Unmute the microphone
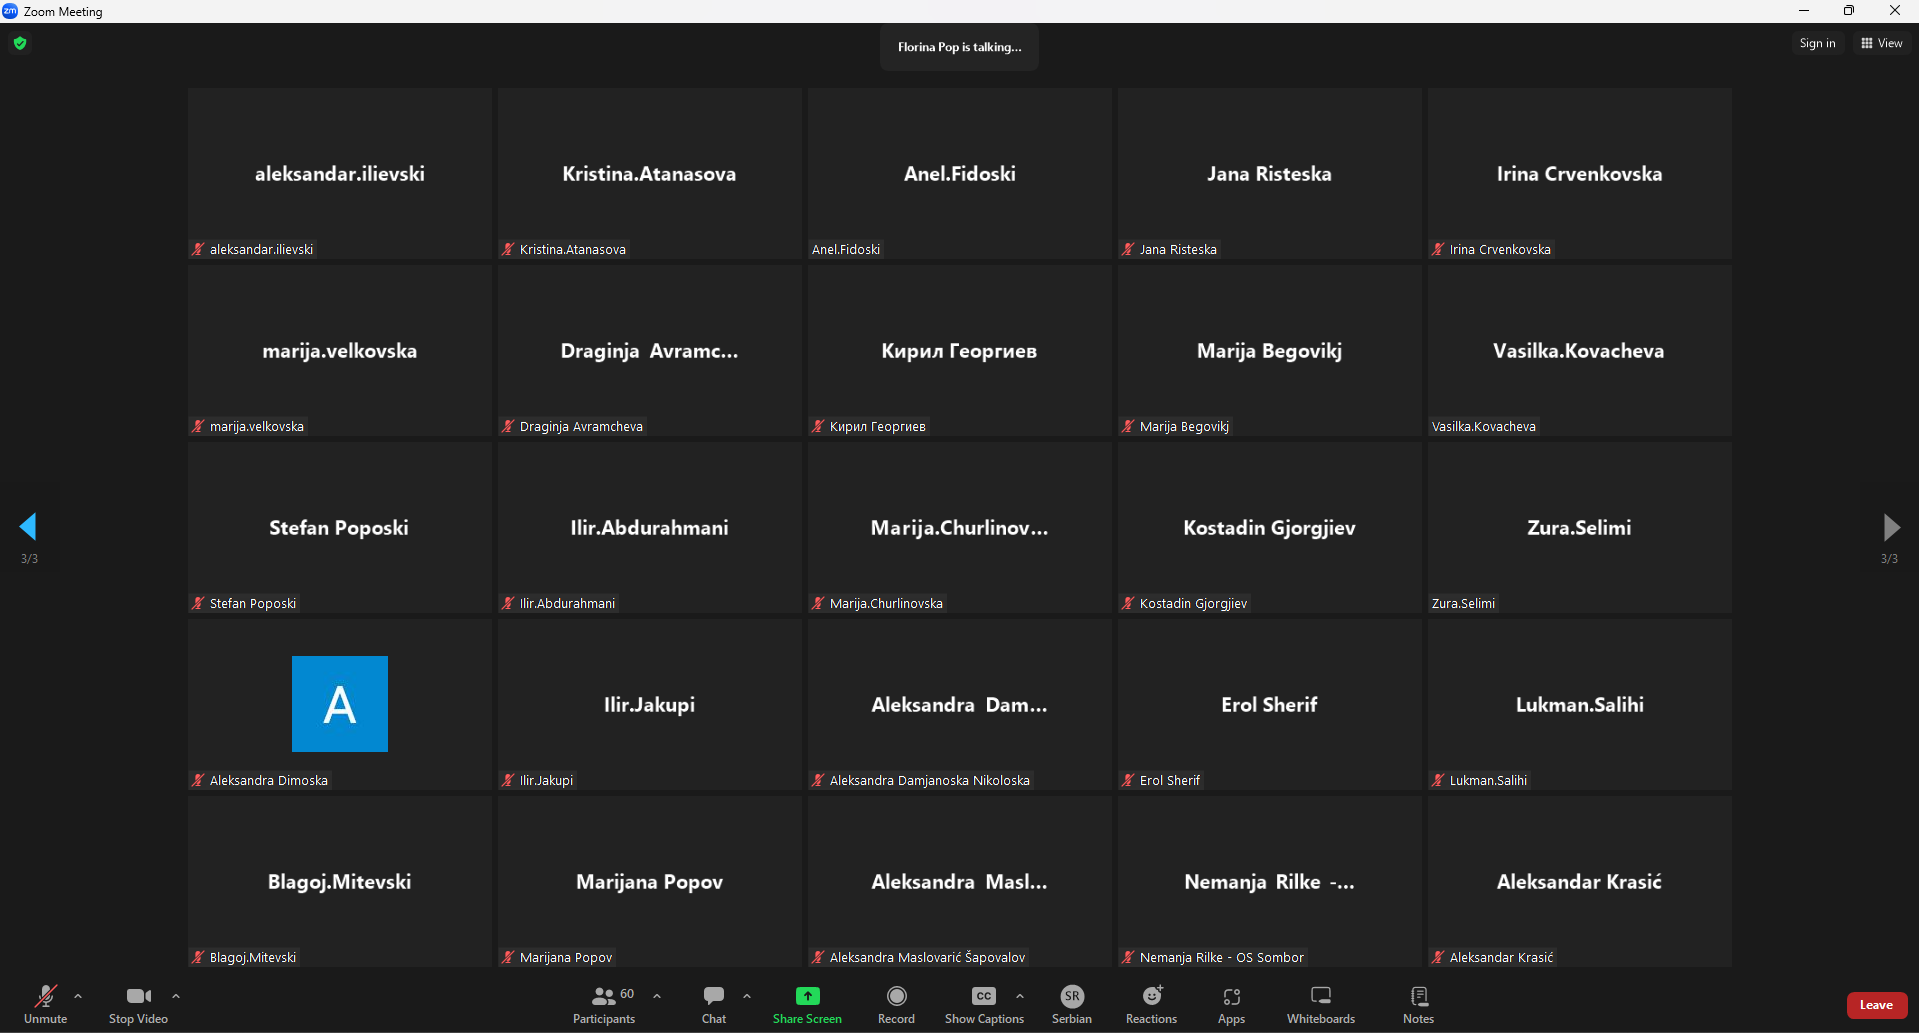Image resolution: width=1919 pixels, height=1033 pixels. pyautogui.click(x=45, y=1004)
